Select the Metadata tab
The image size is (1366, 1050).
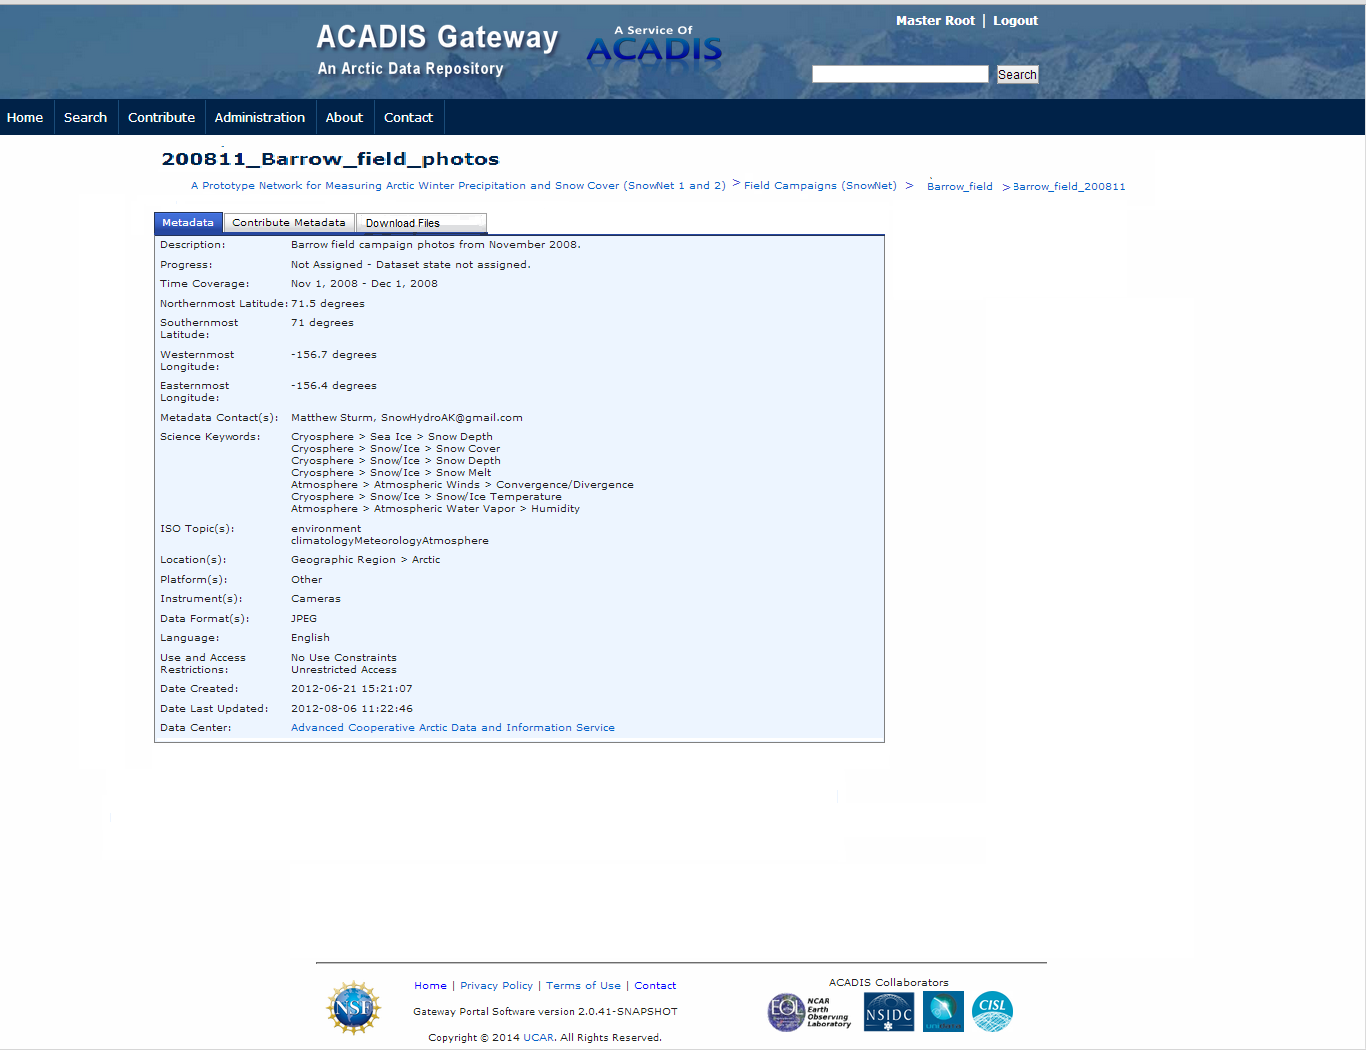point(188,223)
